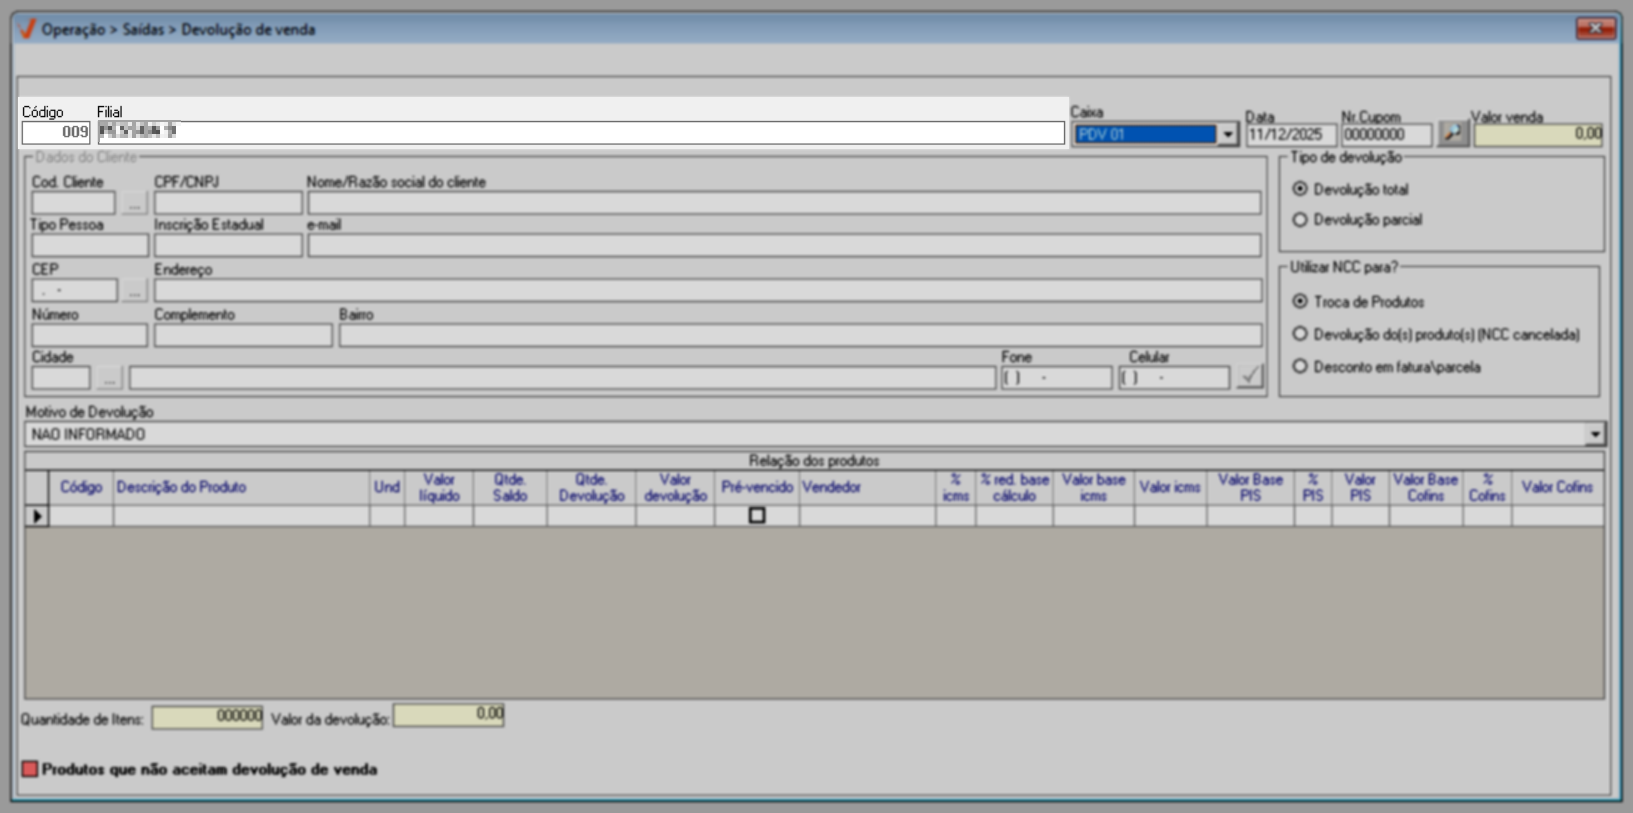Click the Nome/Razão social do cliente field
This screenshot has height=813, width=1633.
(784, 203)
